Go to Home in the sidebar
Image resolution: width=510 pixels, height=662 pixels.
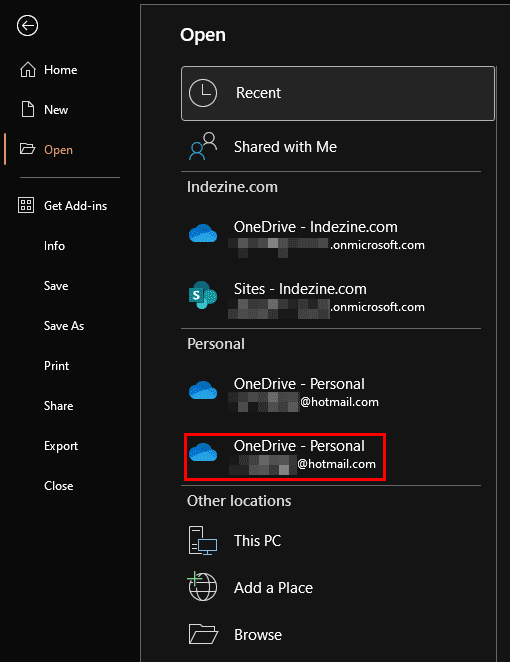pos(61,70)
